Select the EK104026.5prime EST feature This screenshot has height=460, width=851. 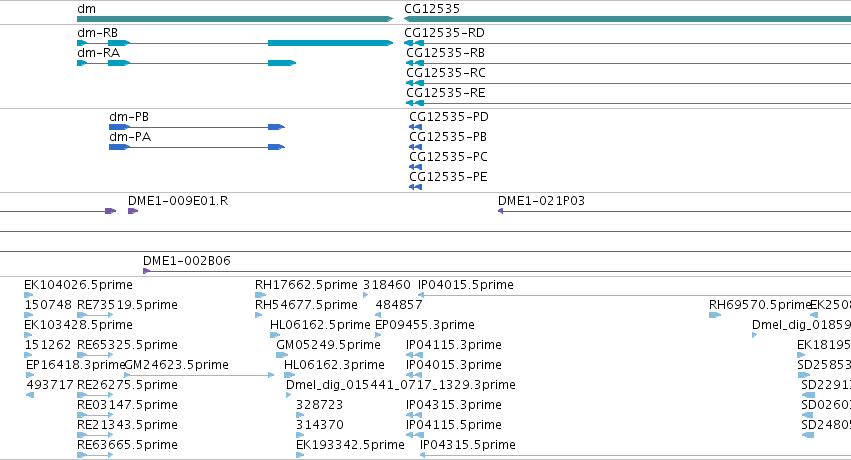tap(29, 295)
